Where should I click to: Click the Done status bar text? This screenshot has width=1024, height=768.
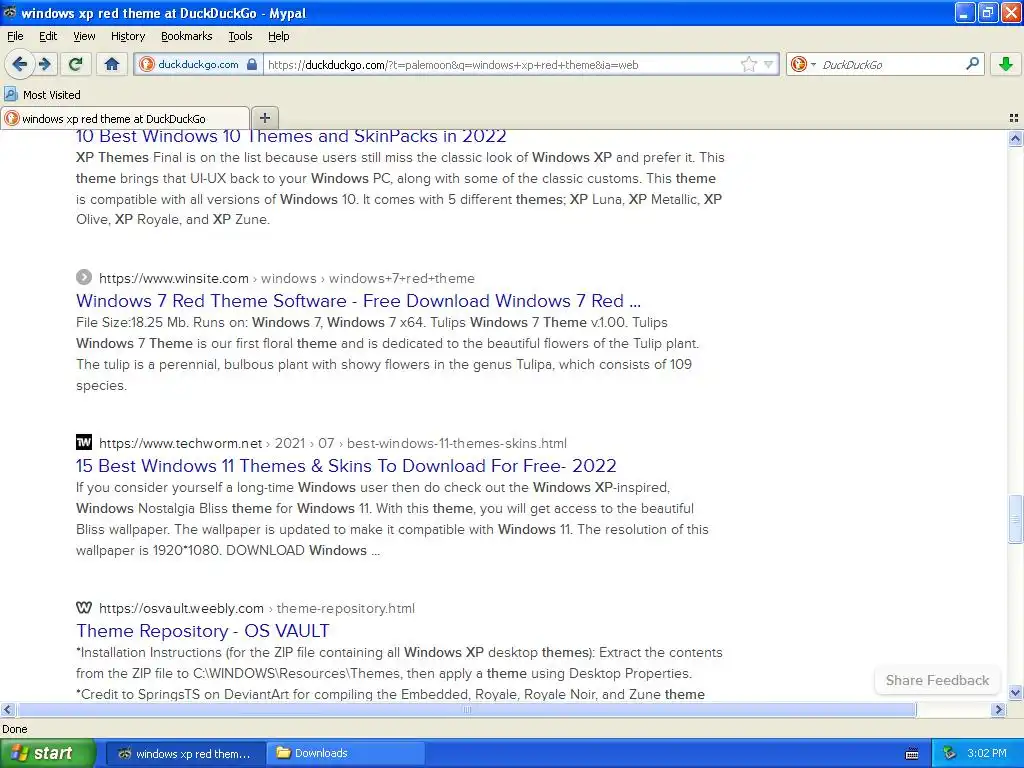click(x=14, y=729)
